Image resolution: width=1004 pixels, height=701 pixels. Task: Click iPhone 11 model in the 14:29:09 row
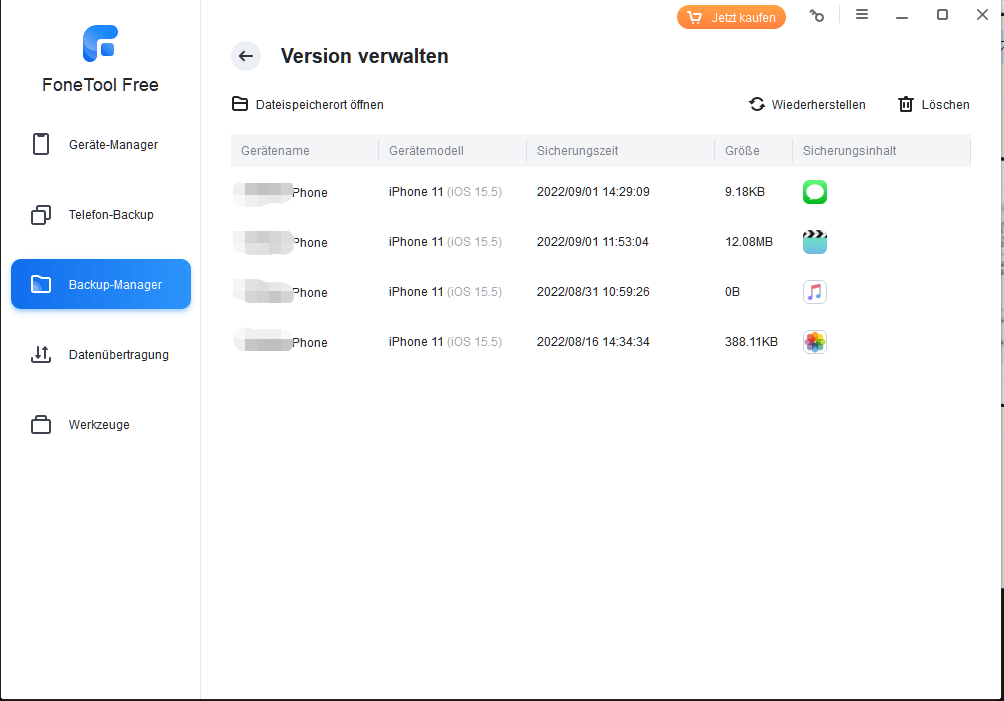coord(445,192)
